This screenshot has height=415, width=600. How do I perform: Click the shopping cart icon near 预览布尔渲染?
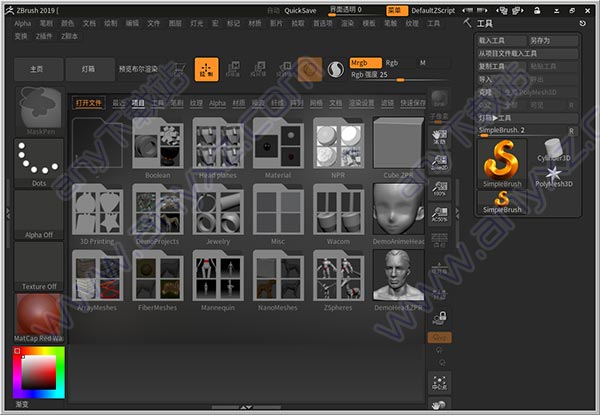point(179,69)
